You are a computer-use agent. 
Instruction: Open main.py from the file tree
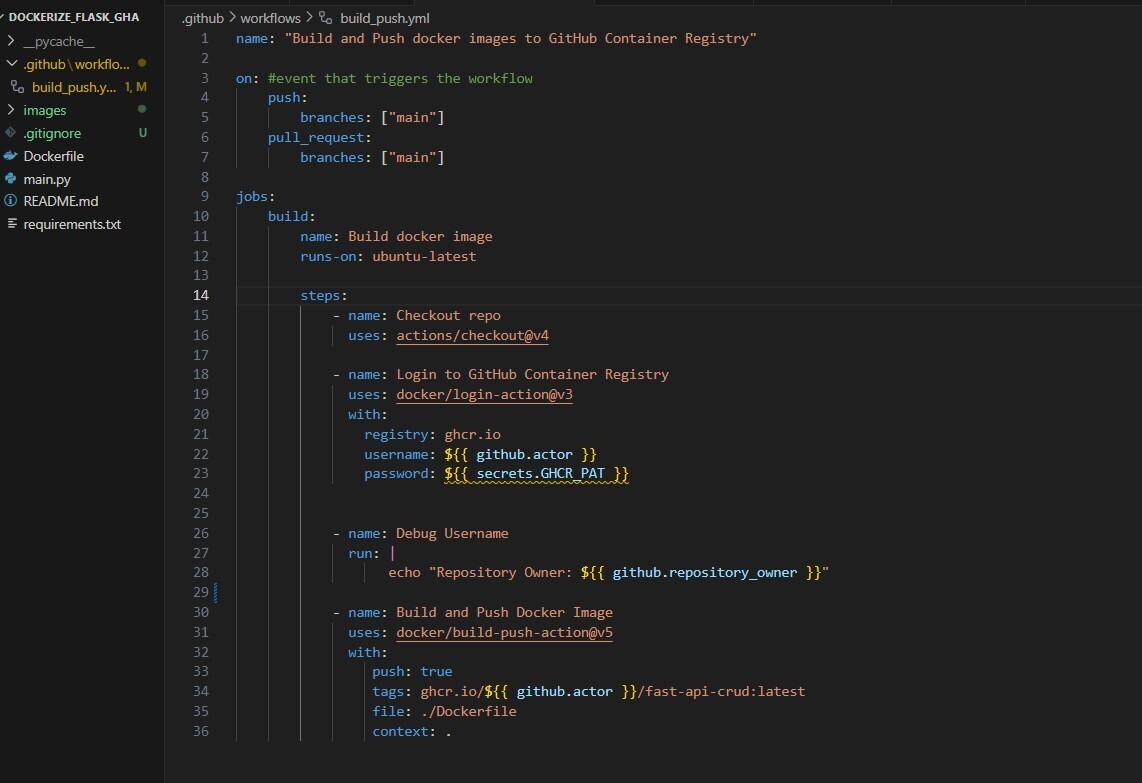pos(47,179)
